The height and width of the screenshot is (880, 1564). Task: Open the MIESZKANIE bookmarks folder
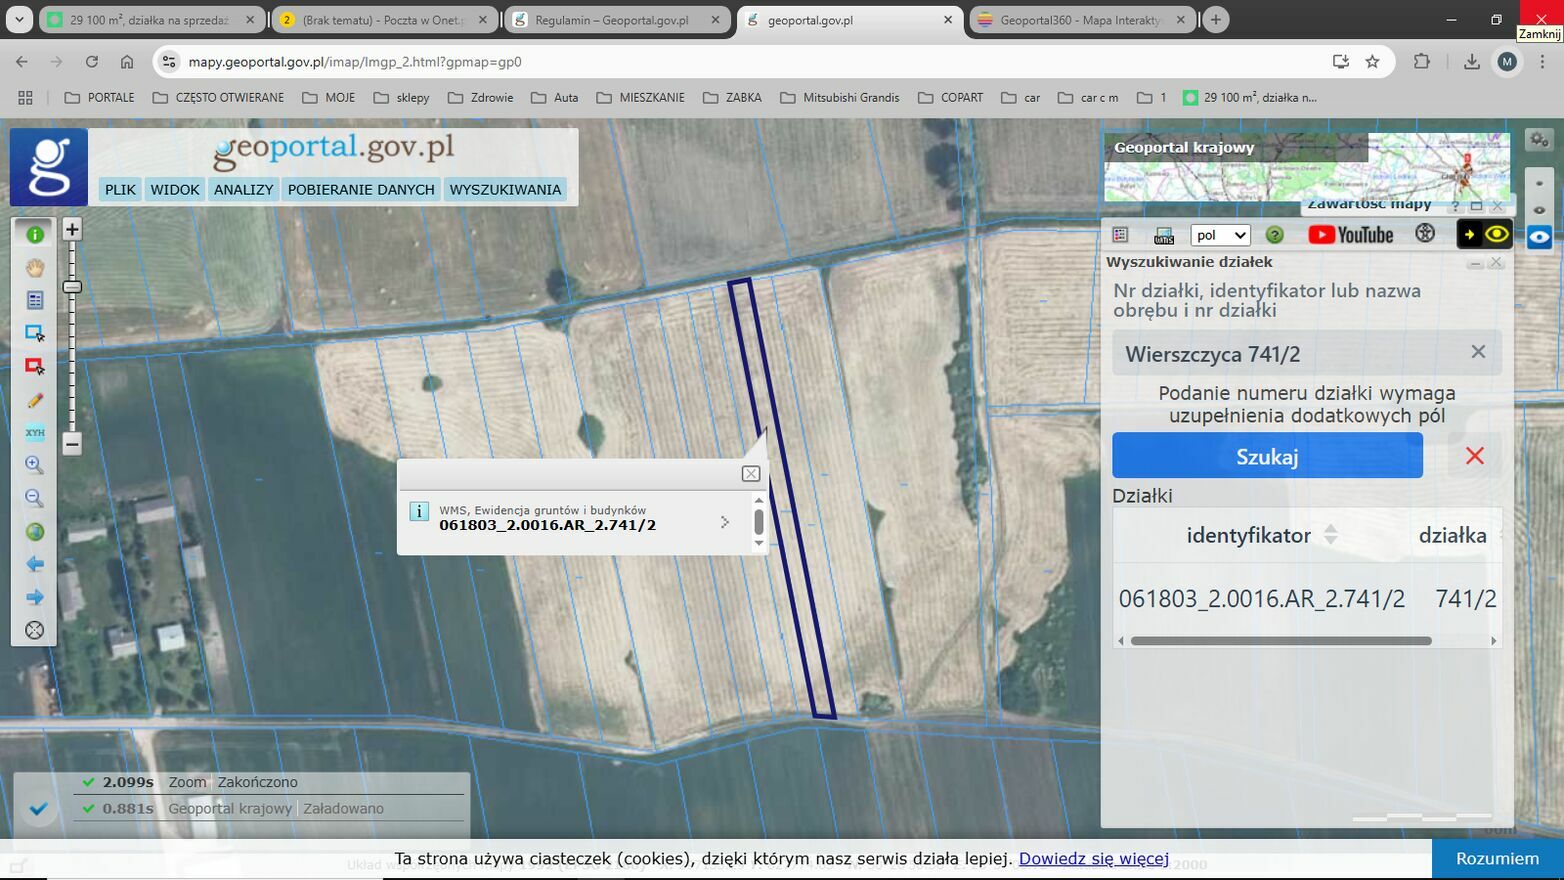pos(640,97)
